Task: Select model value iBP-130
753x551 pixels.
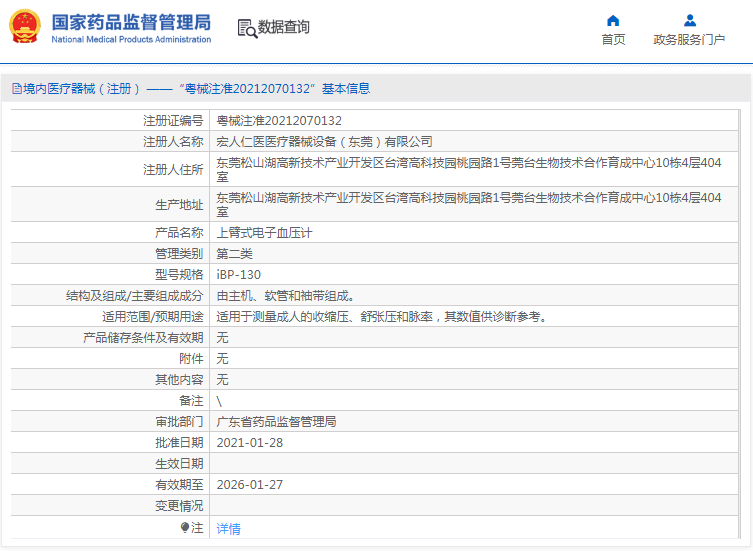Action: (x=239, y=275)
